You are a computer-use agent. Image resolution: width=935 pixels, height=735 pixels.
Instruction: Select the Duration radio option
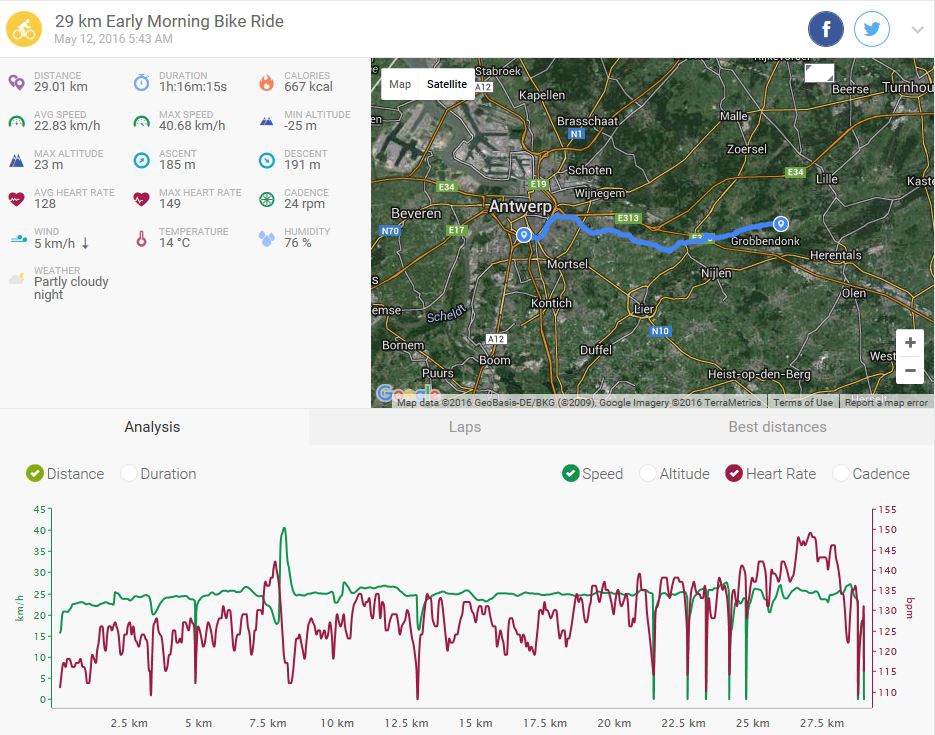[129, 474]
